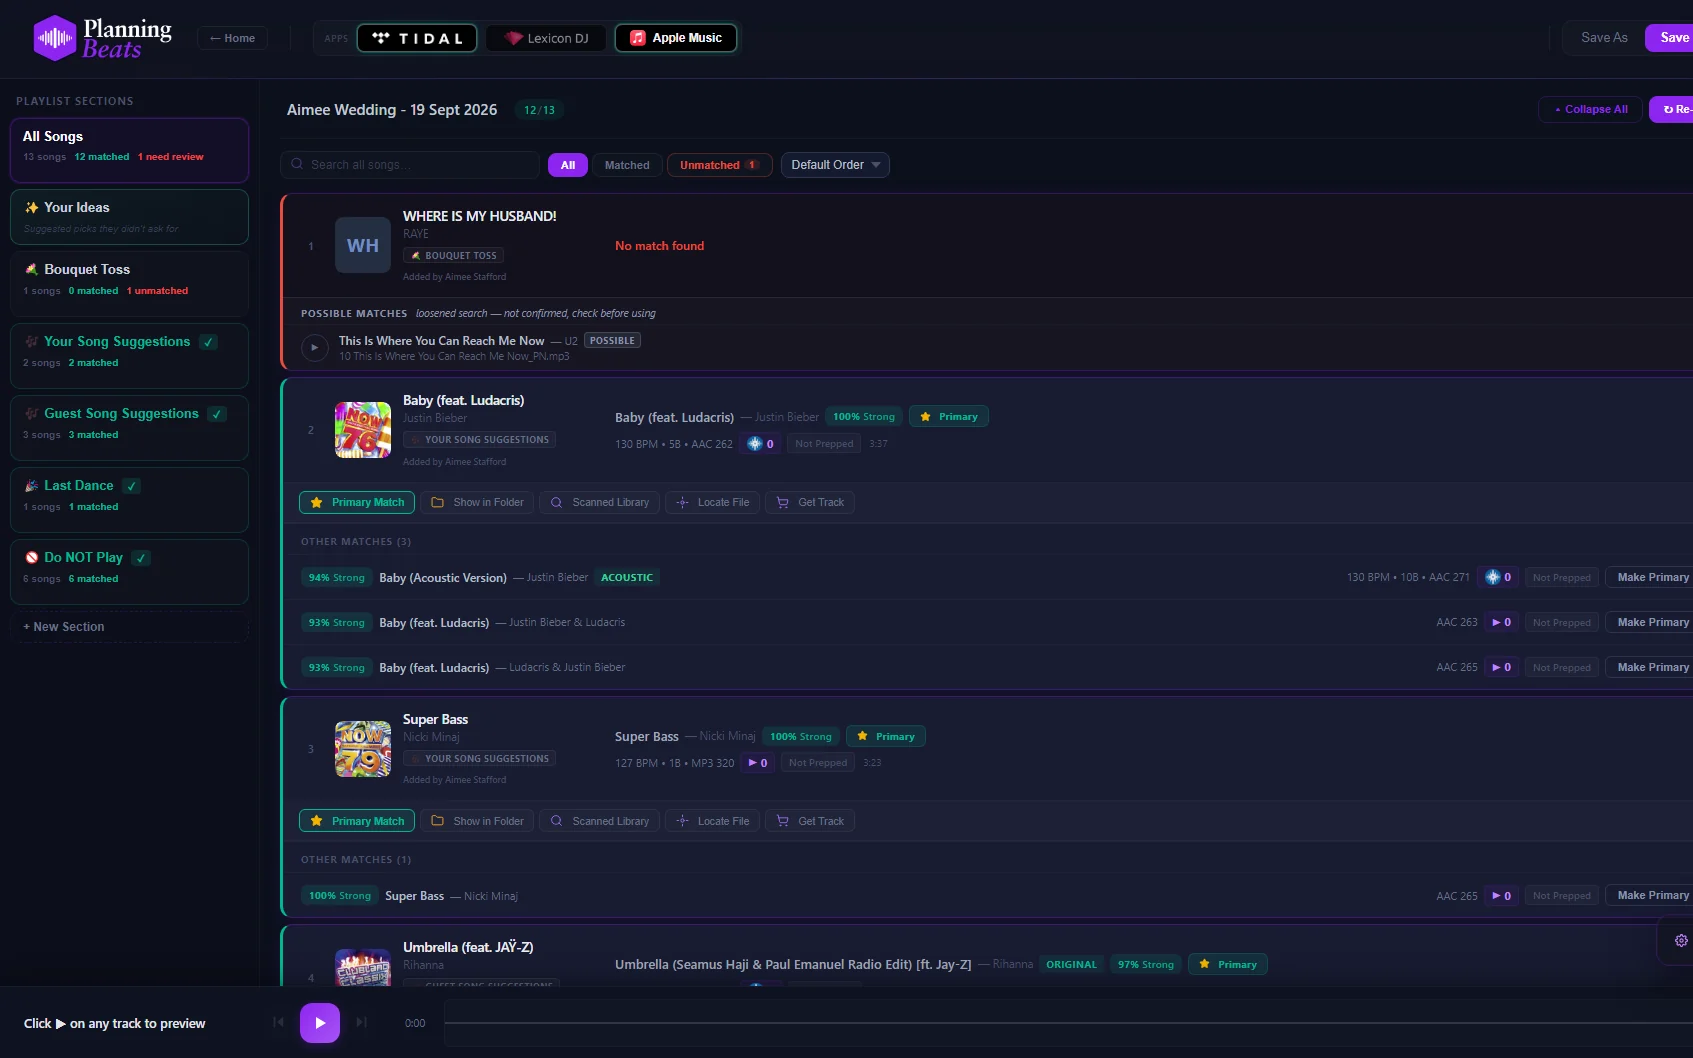The width and height of the screenshot is (1693, 1058).
Task: Toggle Primary Match for Baby (feat. Ludacris)
Action: 358,502
